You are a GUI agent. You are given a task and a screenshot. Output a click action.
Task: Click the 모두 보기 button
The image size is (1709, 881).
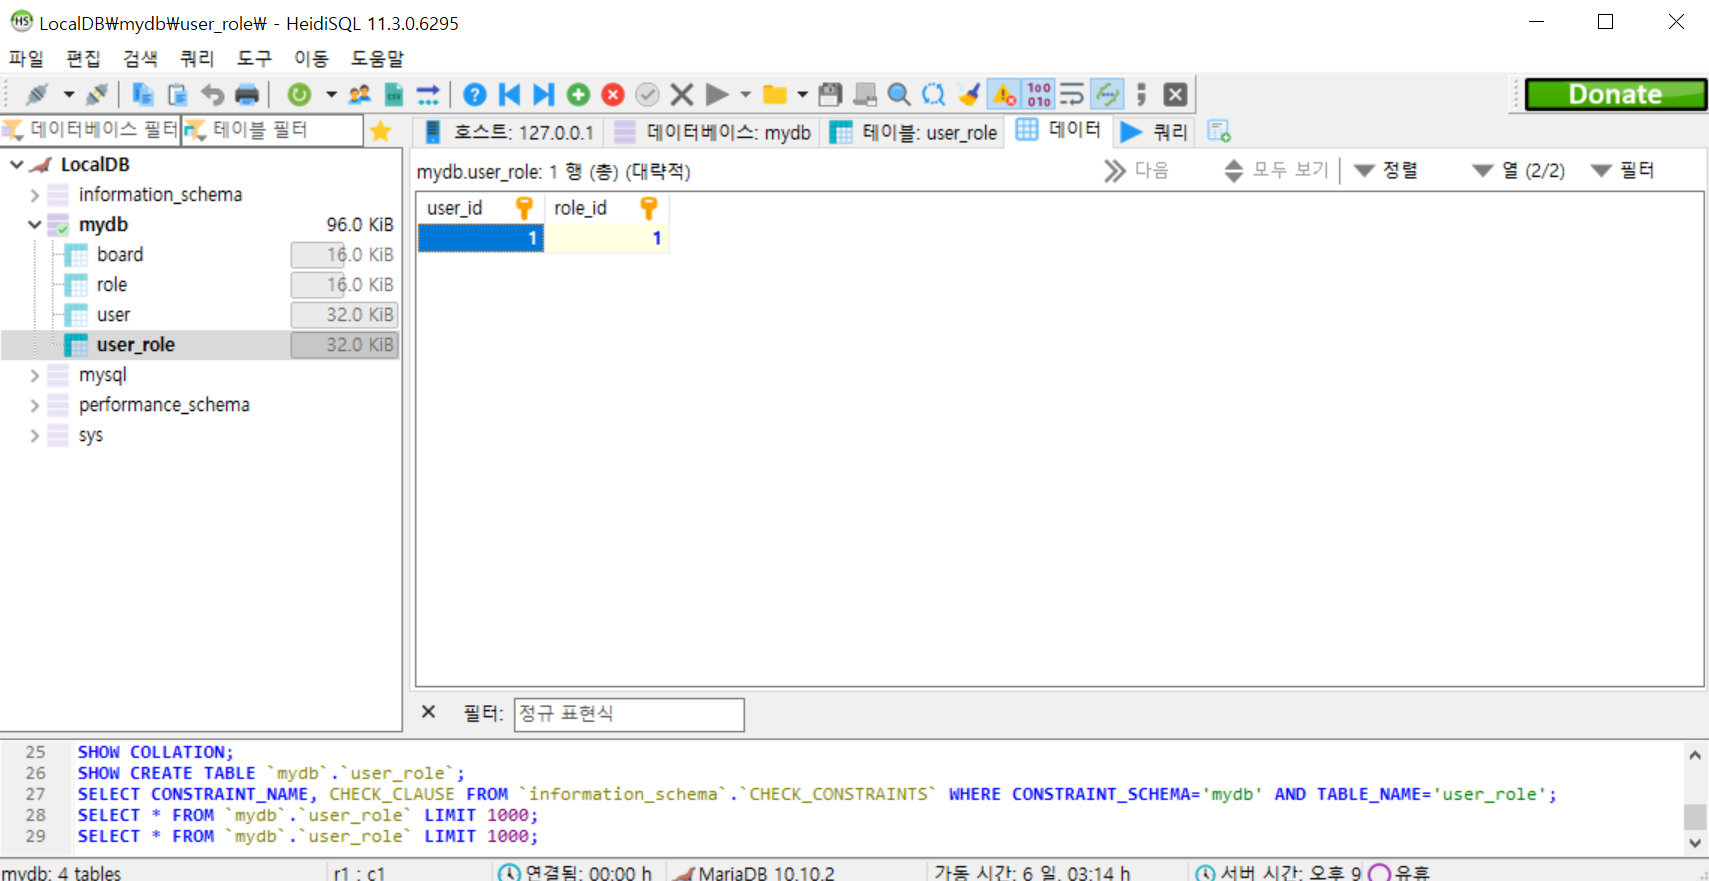pos(1277,170)
